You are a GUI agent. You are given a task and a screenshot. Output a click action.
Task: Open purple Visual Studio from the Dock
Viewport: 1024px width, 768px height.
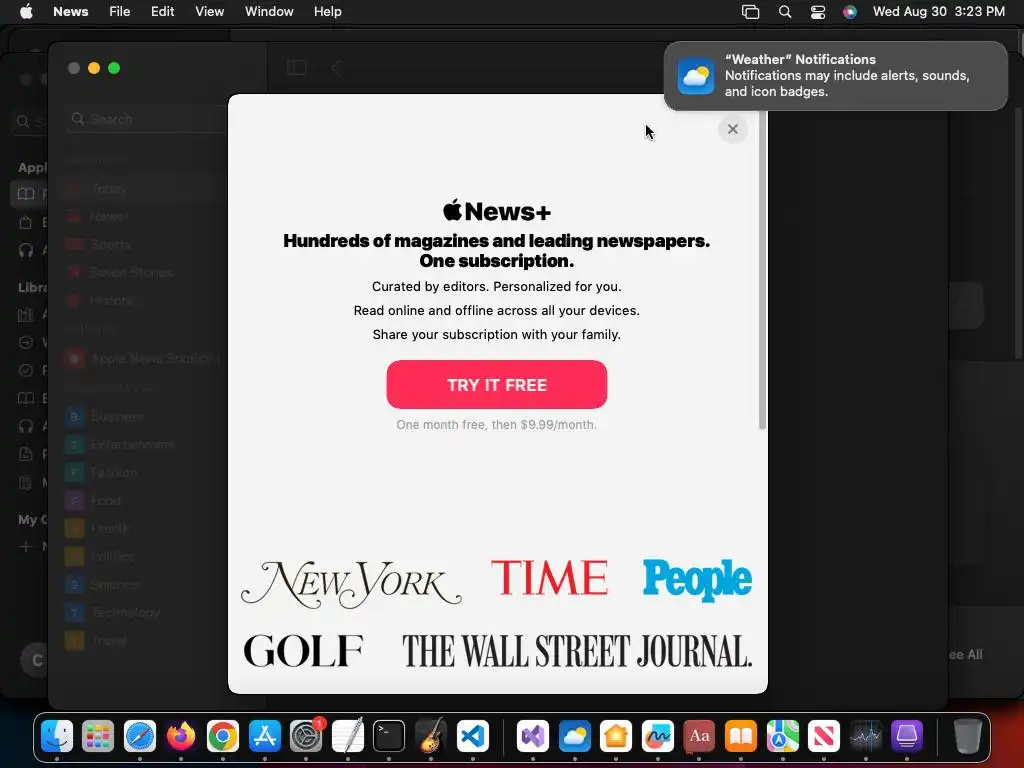pyautogui.click(x=533, y=737)
